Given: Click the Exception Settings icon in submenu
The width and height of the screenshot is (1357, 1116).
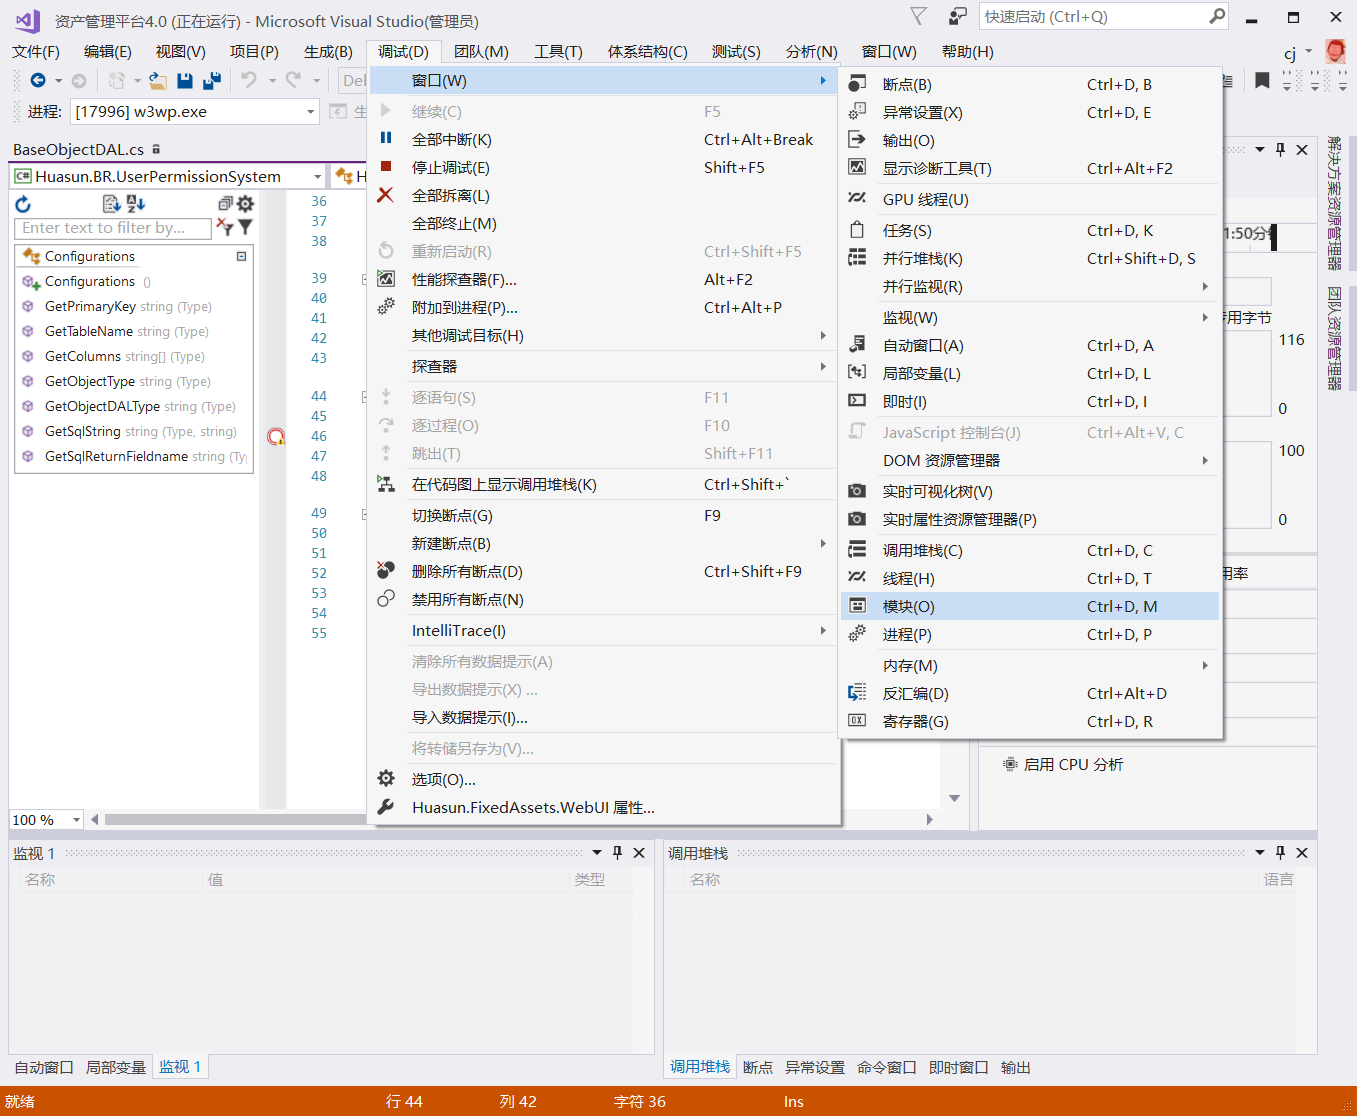Looking at the screenshot, I should (x=857, y=112).
